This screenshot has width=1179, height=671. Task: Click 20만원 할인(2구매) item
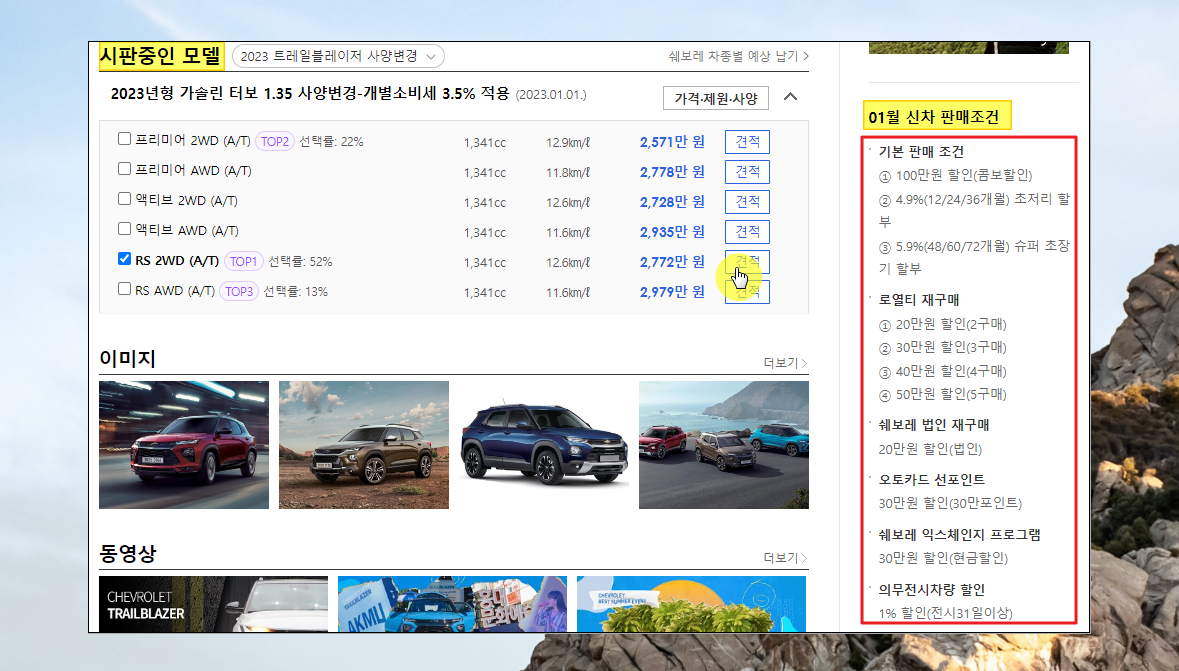943,324
